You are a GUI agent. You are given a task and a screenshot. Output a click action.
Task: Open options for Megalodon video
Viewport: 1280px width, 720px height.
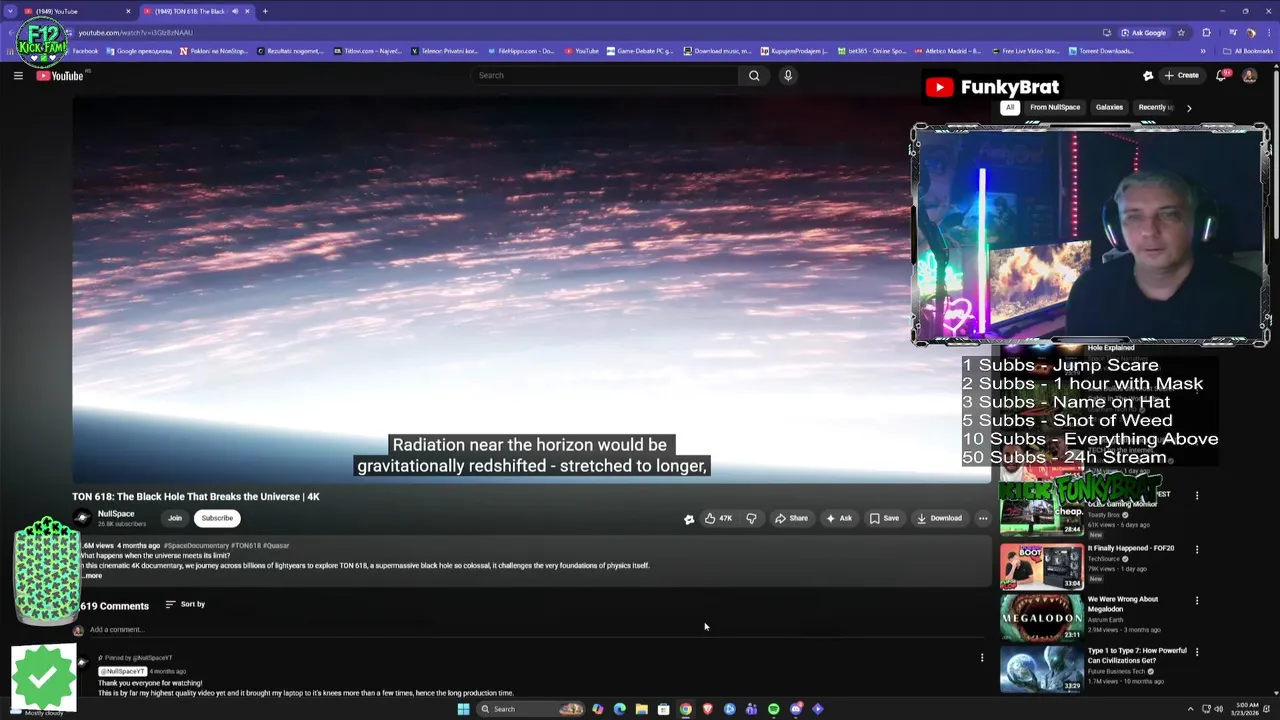(1197, 601)
